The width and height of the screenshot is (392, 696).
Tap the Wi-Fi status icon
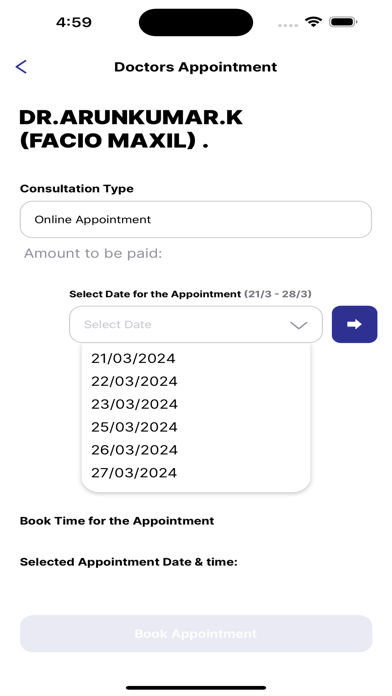coord(313,22)
